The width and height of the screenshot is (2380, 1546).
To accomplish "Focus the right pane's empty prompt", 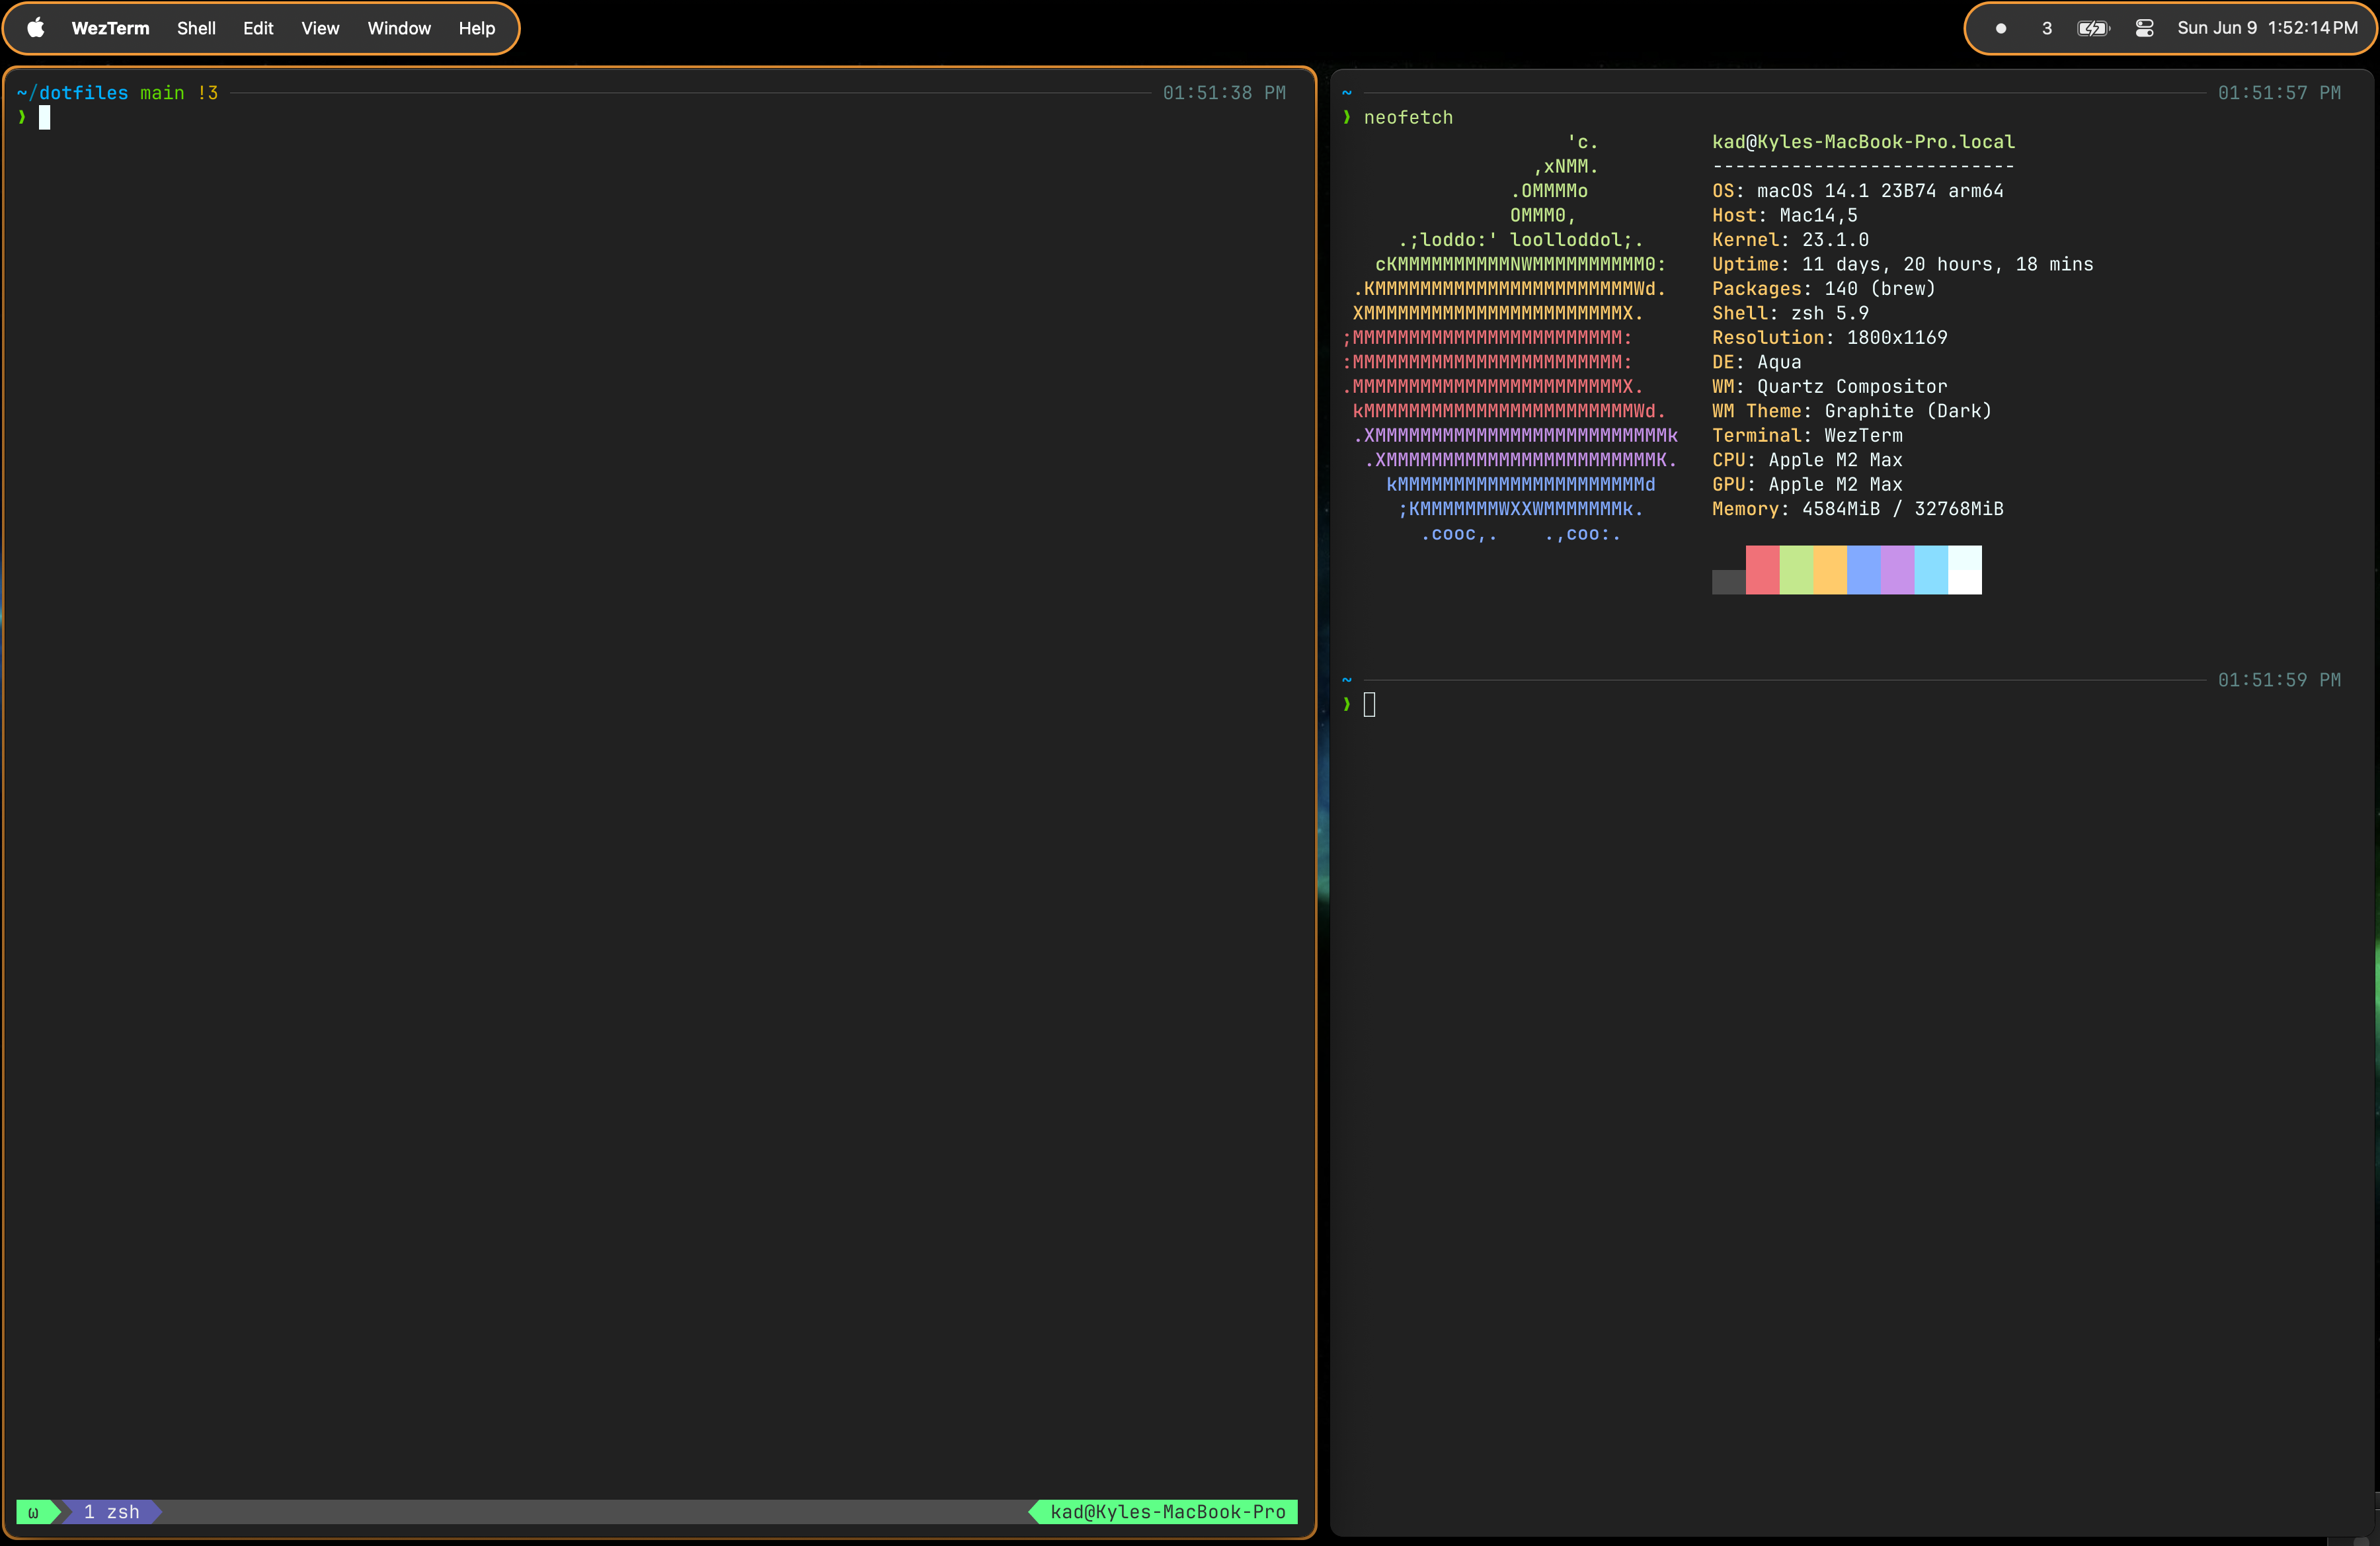I will 1369,705.
